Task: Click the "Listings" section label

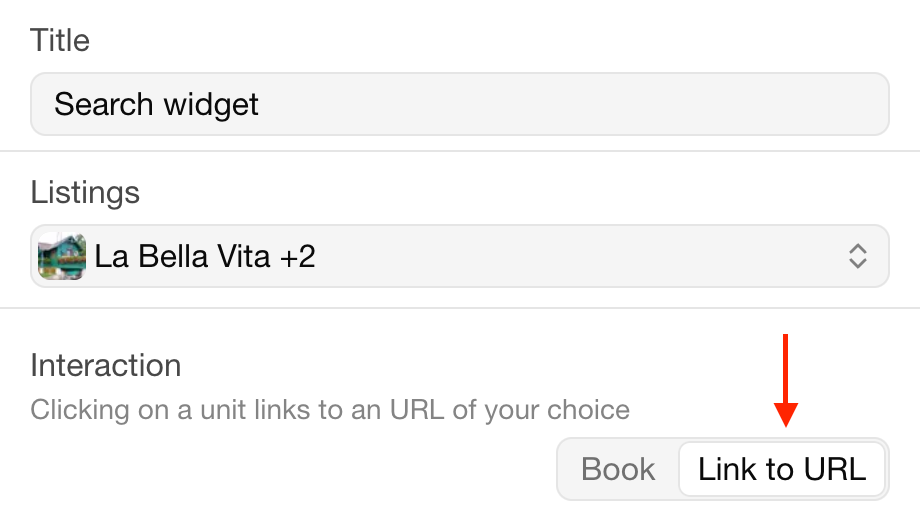Action: click(85, 192)
